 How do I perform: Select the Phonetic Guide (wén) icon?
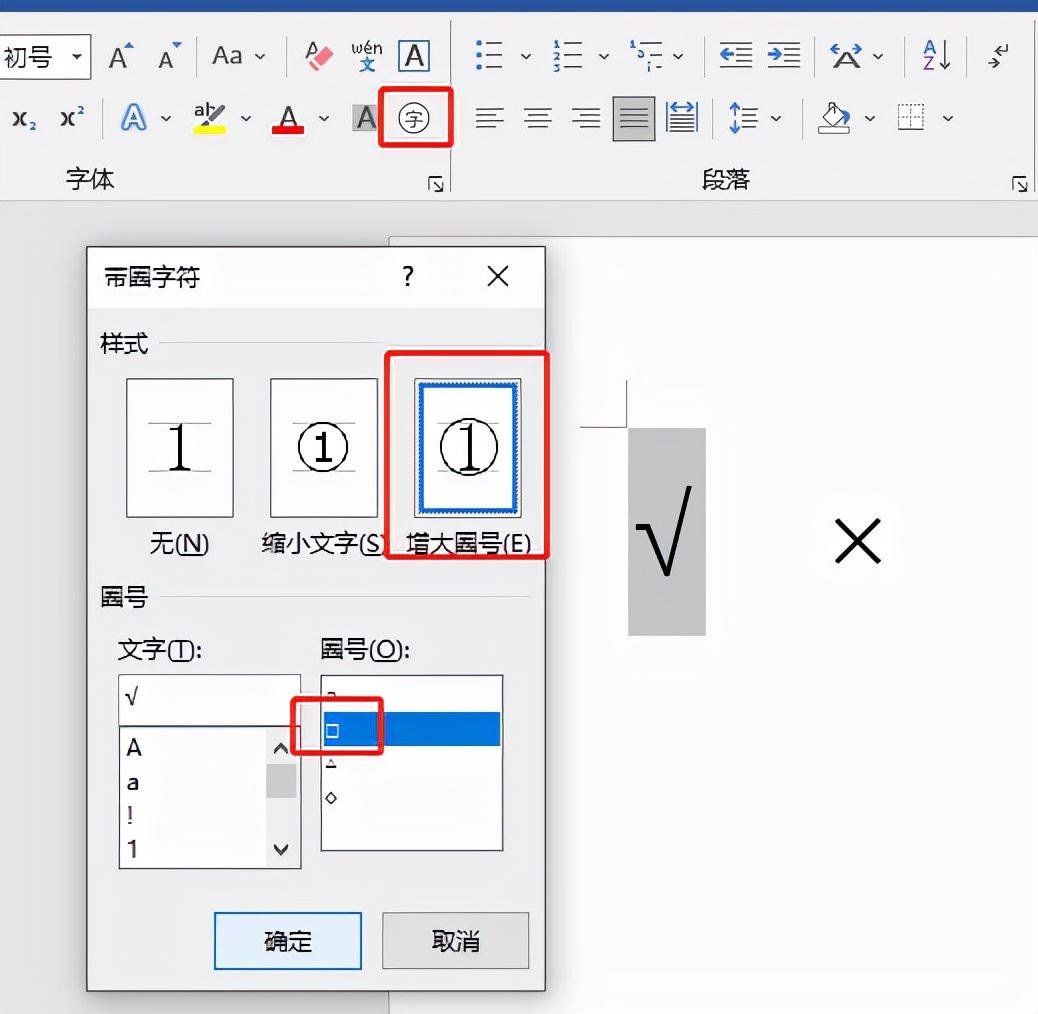click(x=368, y=56)
